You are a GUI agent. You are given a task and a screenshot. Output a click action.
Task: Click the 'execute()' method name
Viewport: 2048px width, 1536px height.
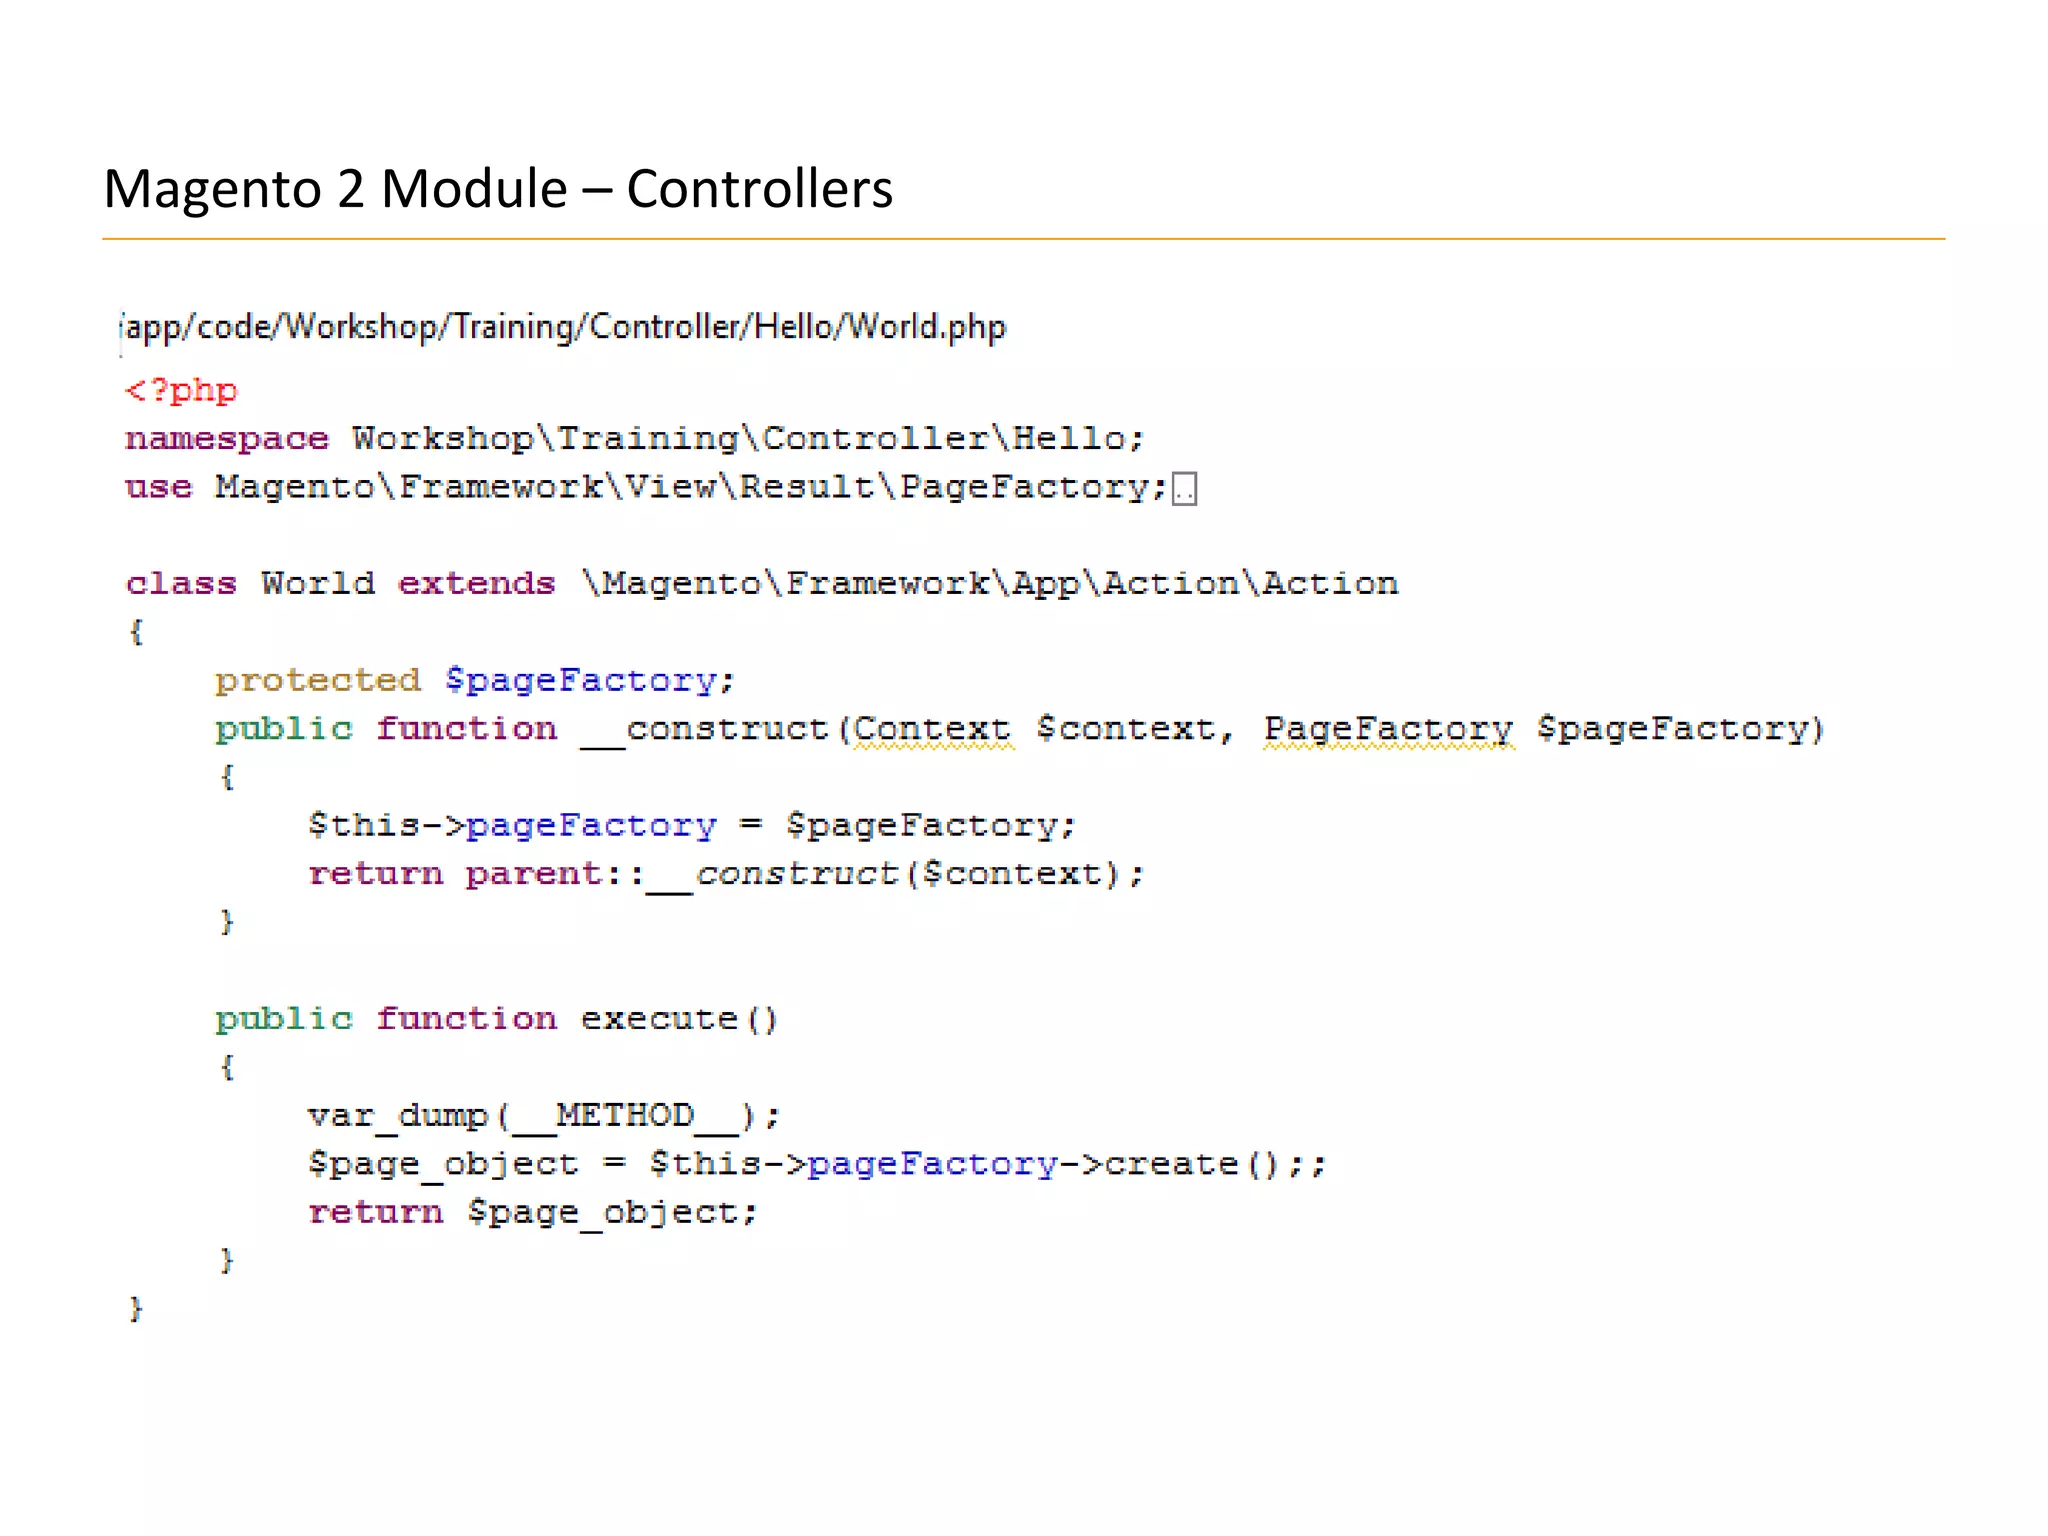pyautogui.click(x=679, y=1019)
